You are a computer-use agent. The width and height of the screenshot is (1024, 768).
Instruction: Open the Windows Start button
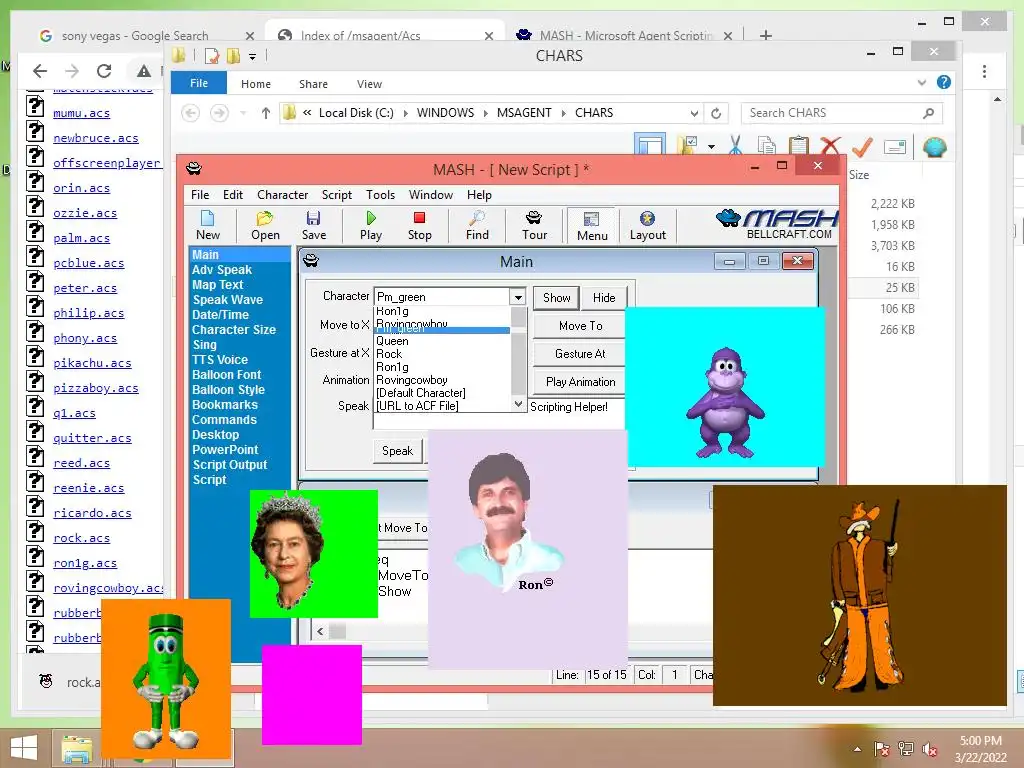tap(24, 748)
